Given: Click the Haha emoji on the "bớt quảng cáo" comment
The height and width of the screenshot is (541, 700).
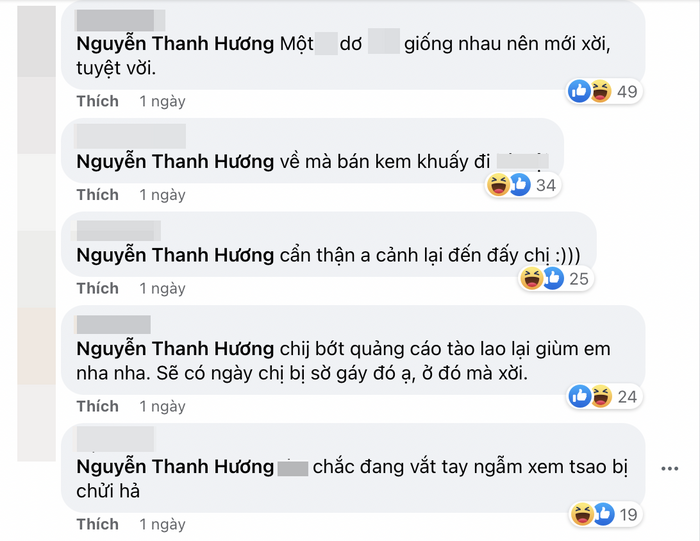Looking at the screenshot, I should (600, 397).
